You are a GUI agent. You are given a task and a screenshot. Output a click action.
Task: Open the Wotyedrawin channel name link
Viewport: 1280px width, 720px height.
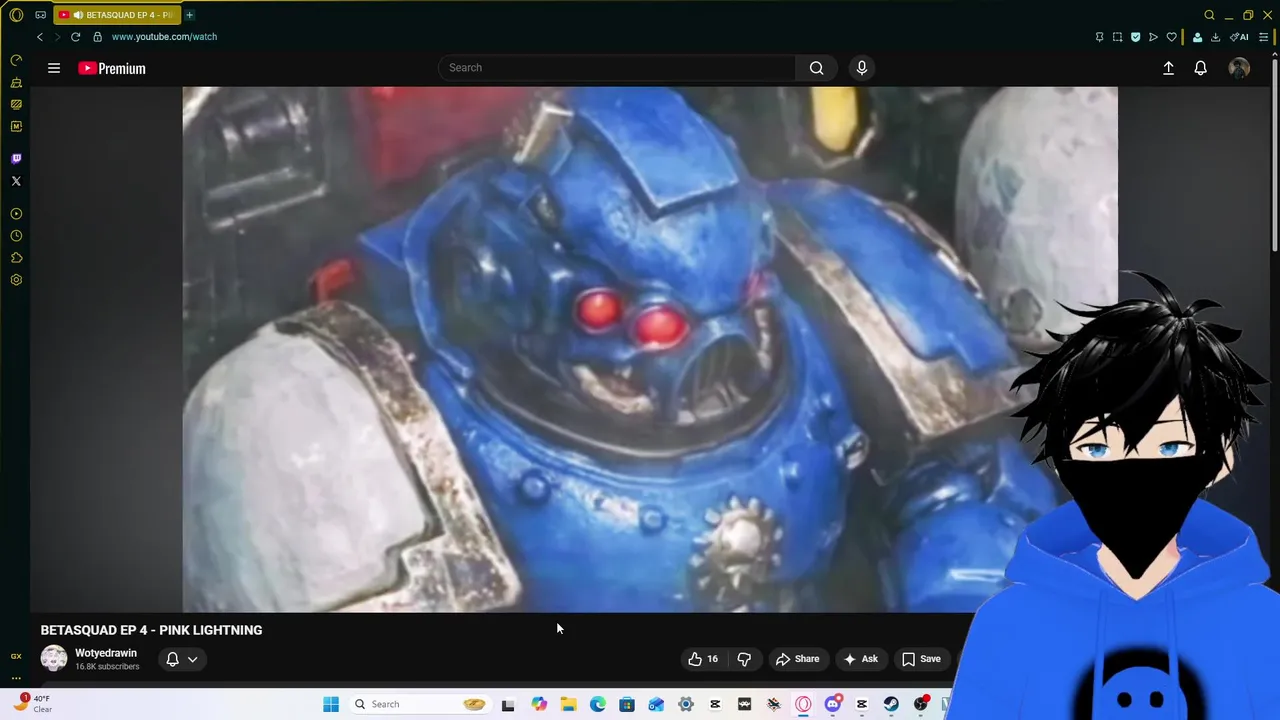[x=106, y=653]
